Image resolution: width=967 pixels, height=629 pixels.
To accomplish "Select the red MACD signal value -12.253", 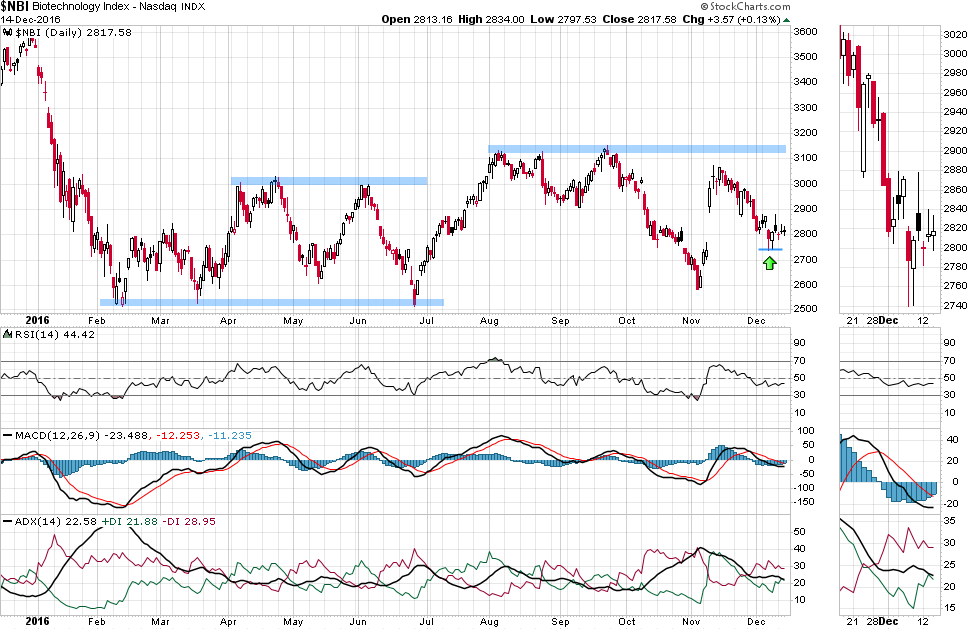I will 178,435.
